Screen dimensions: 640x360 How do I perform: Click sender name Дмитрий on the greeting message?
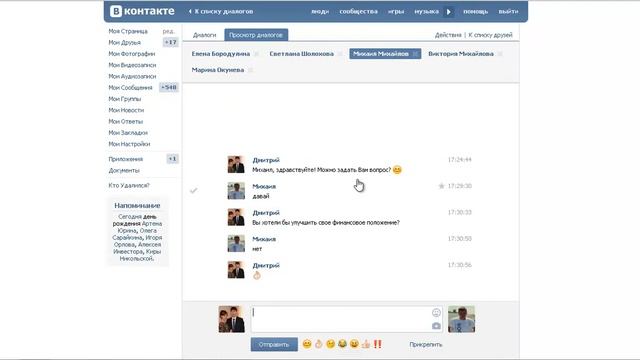[266, 160]
